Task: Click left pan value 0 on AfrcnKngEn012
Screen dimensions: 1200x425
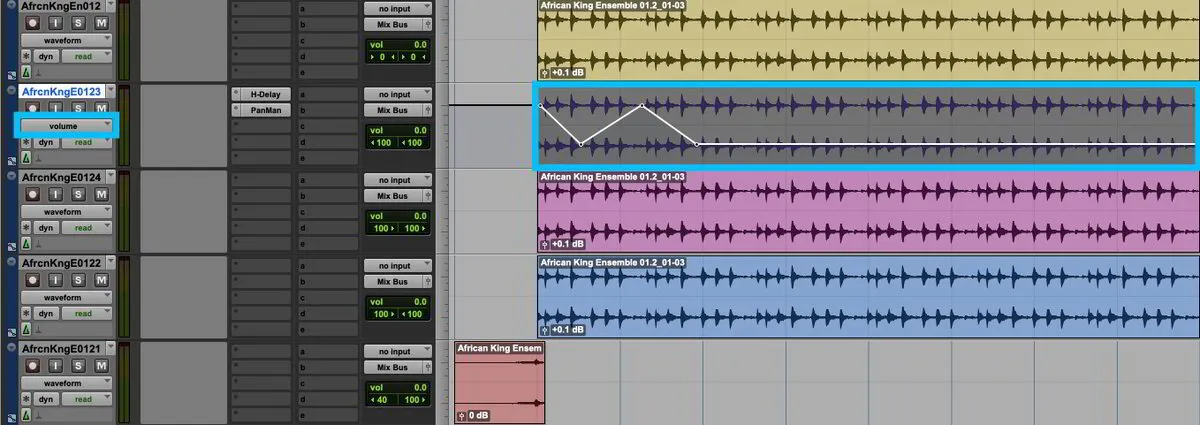Action: coord(381,57)
